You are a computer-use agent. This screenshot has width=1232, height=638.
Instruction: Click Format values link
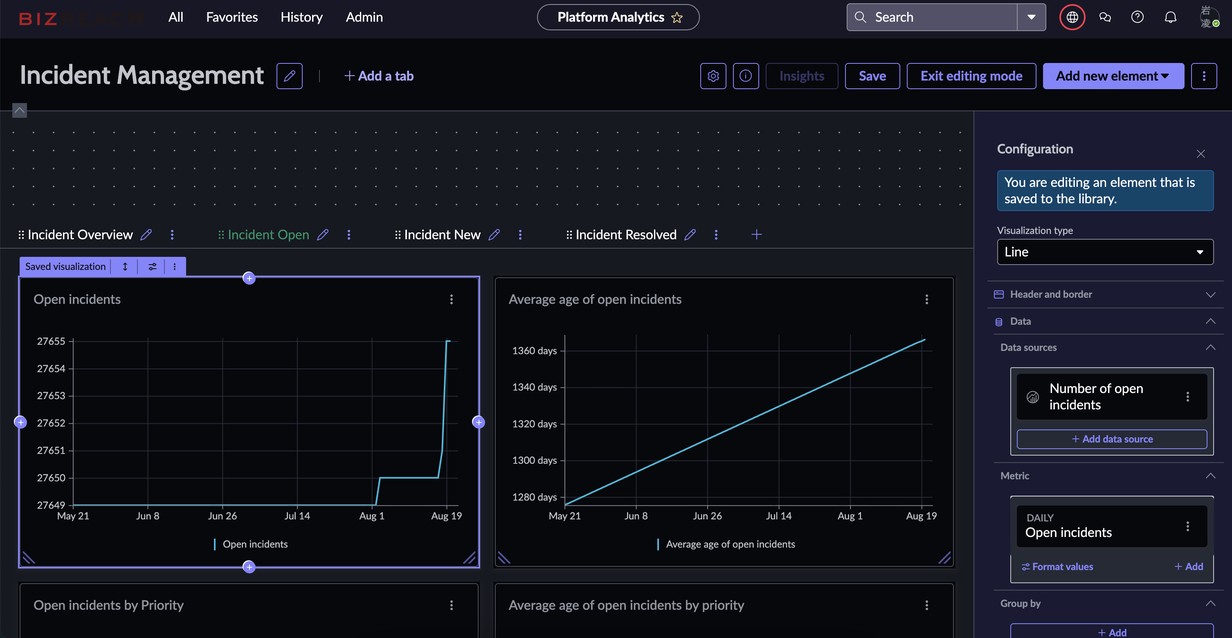coord(1057,567)
